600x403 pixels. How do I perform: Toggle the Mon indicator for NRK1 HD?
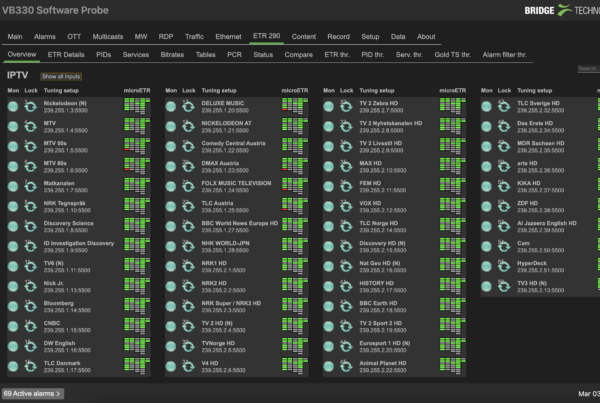[171, 266]
